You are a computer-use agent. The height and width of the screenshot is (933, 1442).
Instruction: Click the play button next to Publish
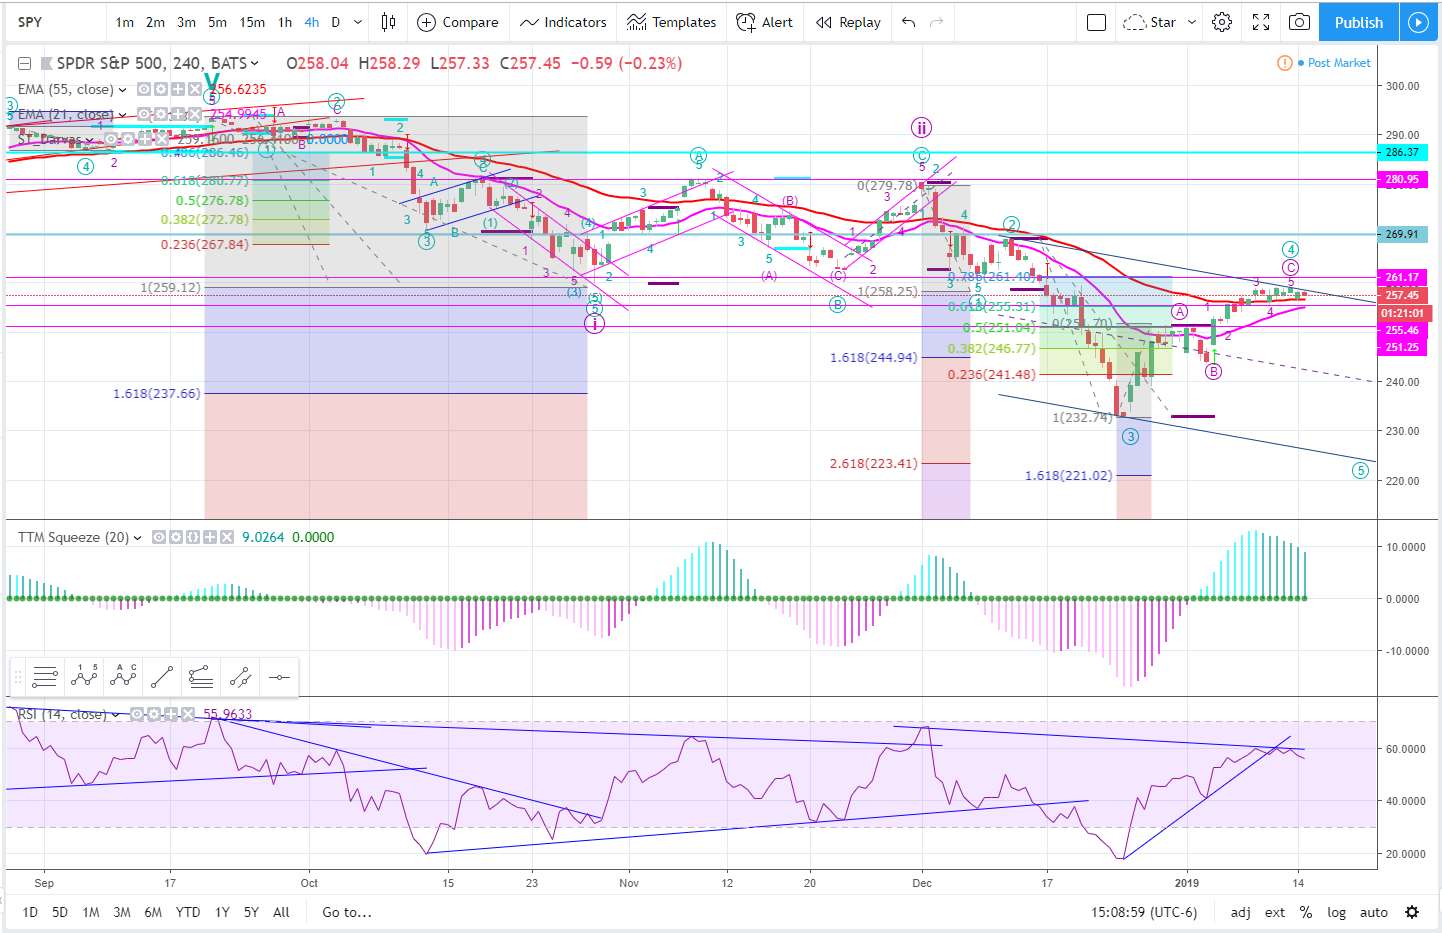[x=1418, y=22]
